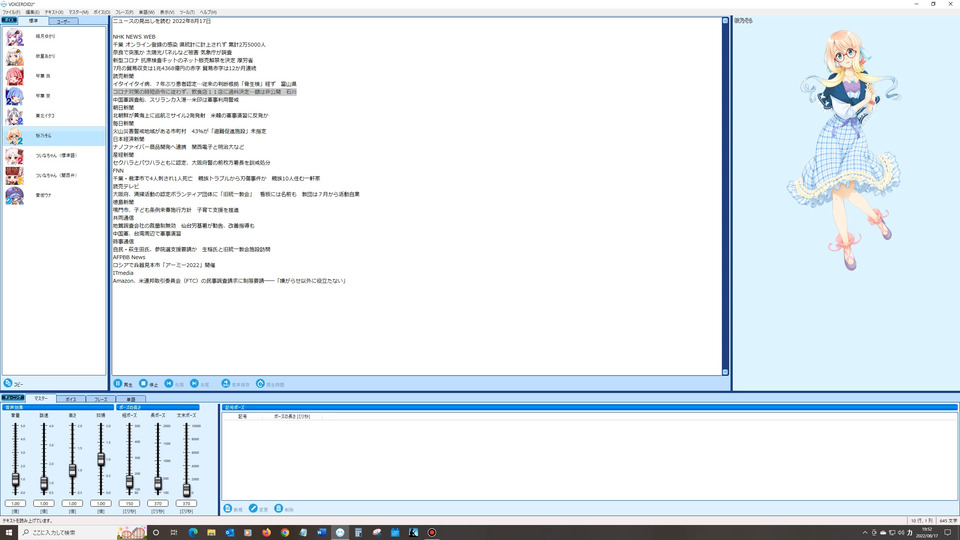Click the 再生時間 playback time icon

tap(260, 383)
